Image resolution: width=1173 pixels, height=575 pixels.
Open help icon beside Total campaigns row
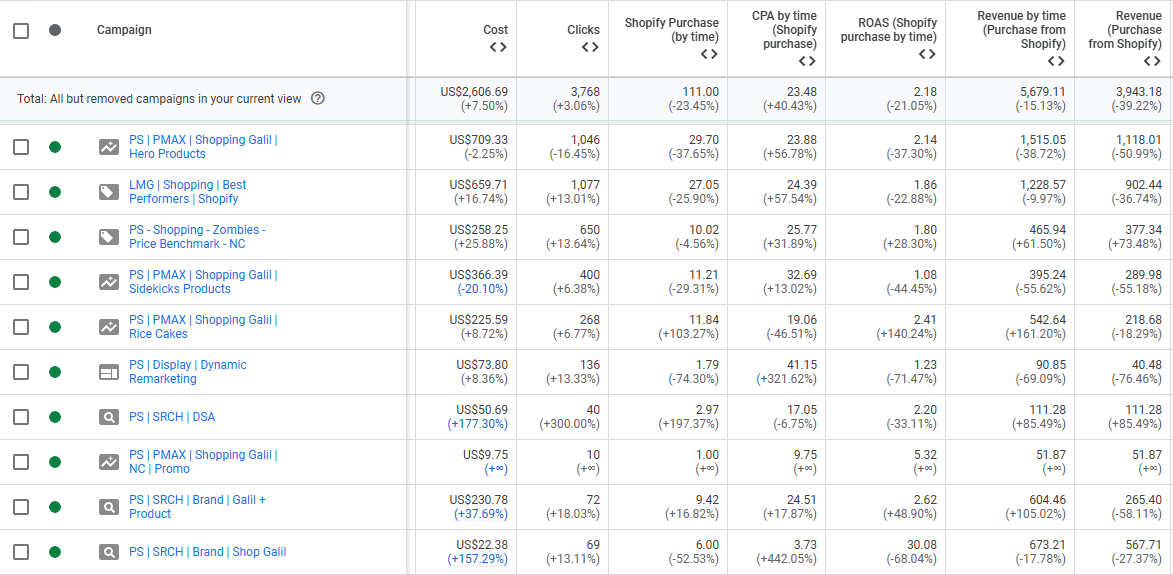317,99
